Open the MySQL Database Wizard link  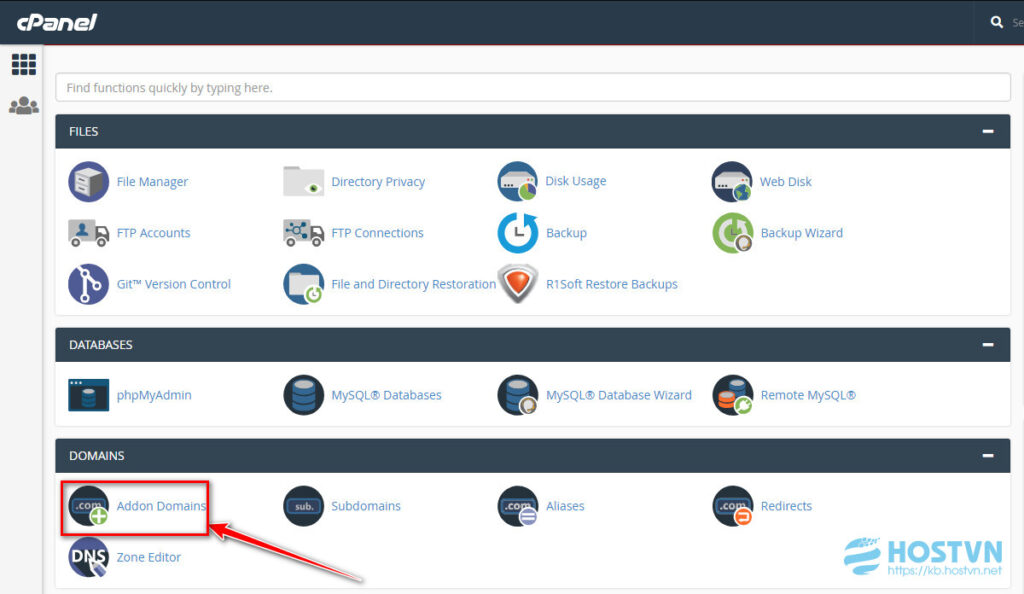click(618, 395)
